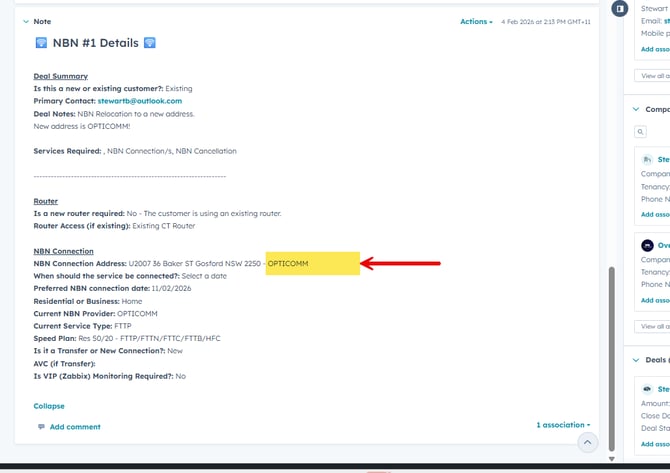The width and height of the screenshot is (670, 473).
Task: Click the search icon in the Companies section
Action: coord(641,131)
